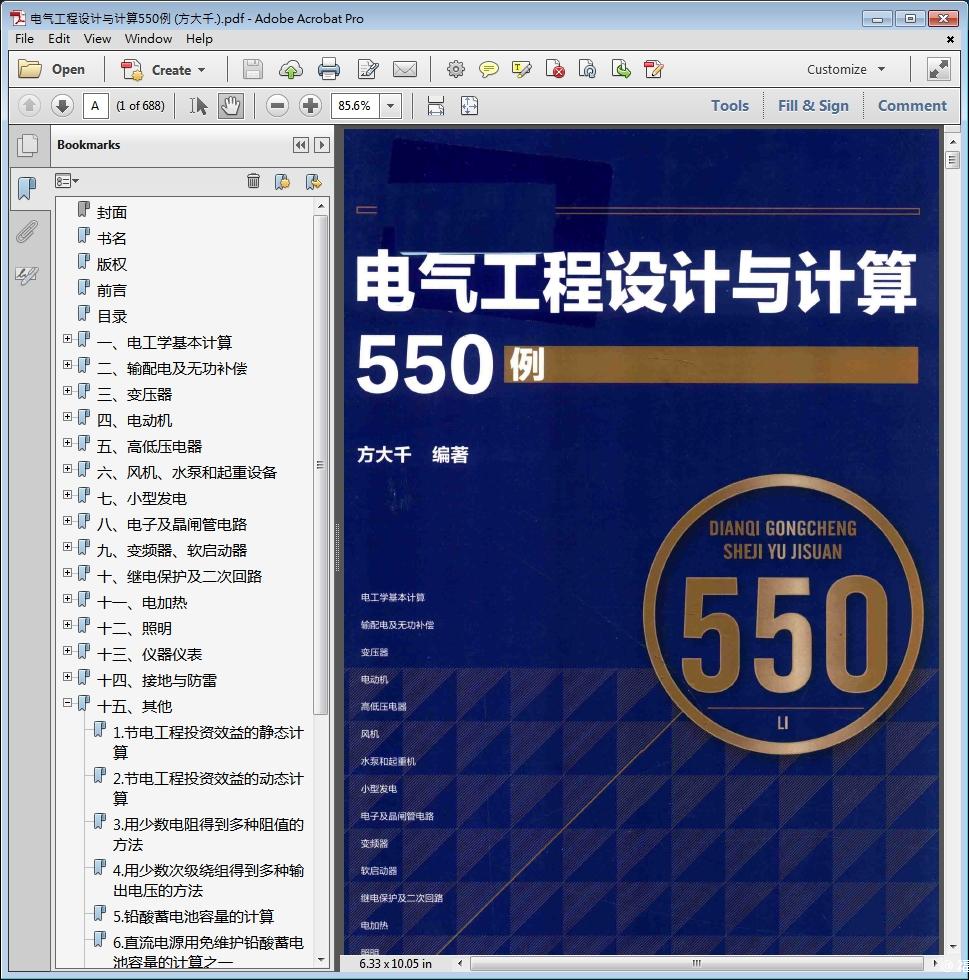Click the extract page icon

pos(621,69)
